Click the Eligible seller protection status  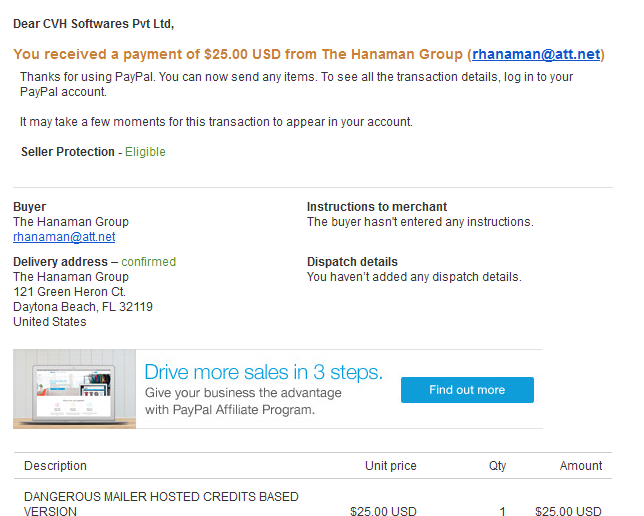tap(145, 152)
